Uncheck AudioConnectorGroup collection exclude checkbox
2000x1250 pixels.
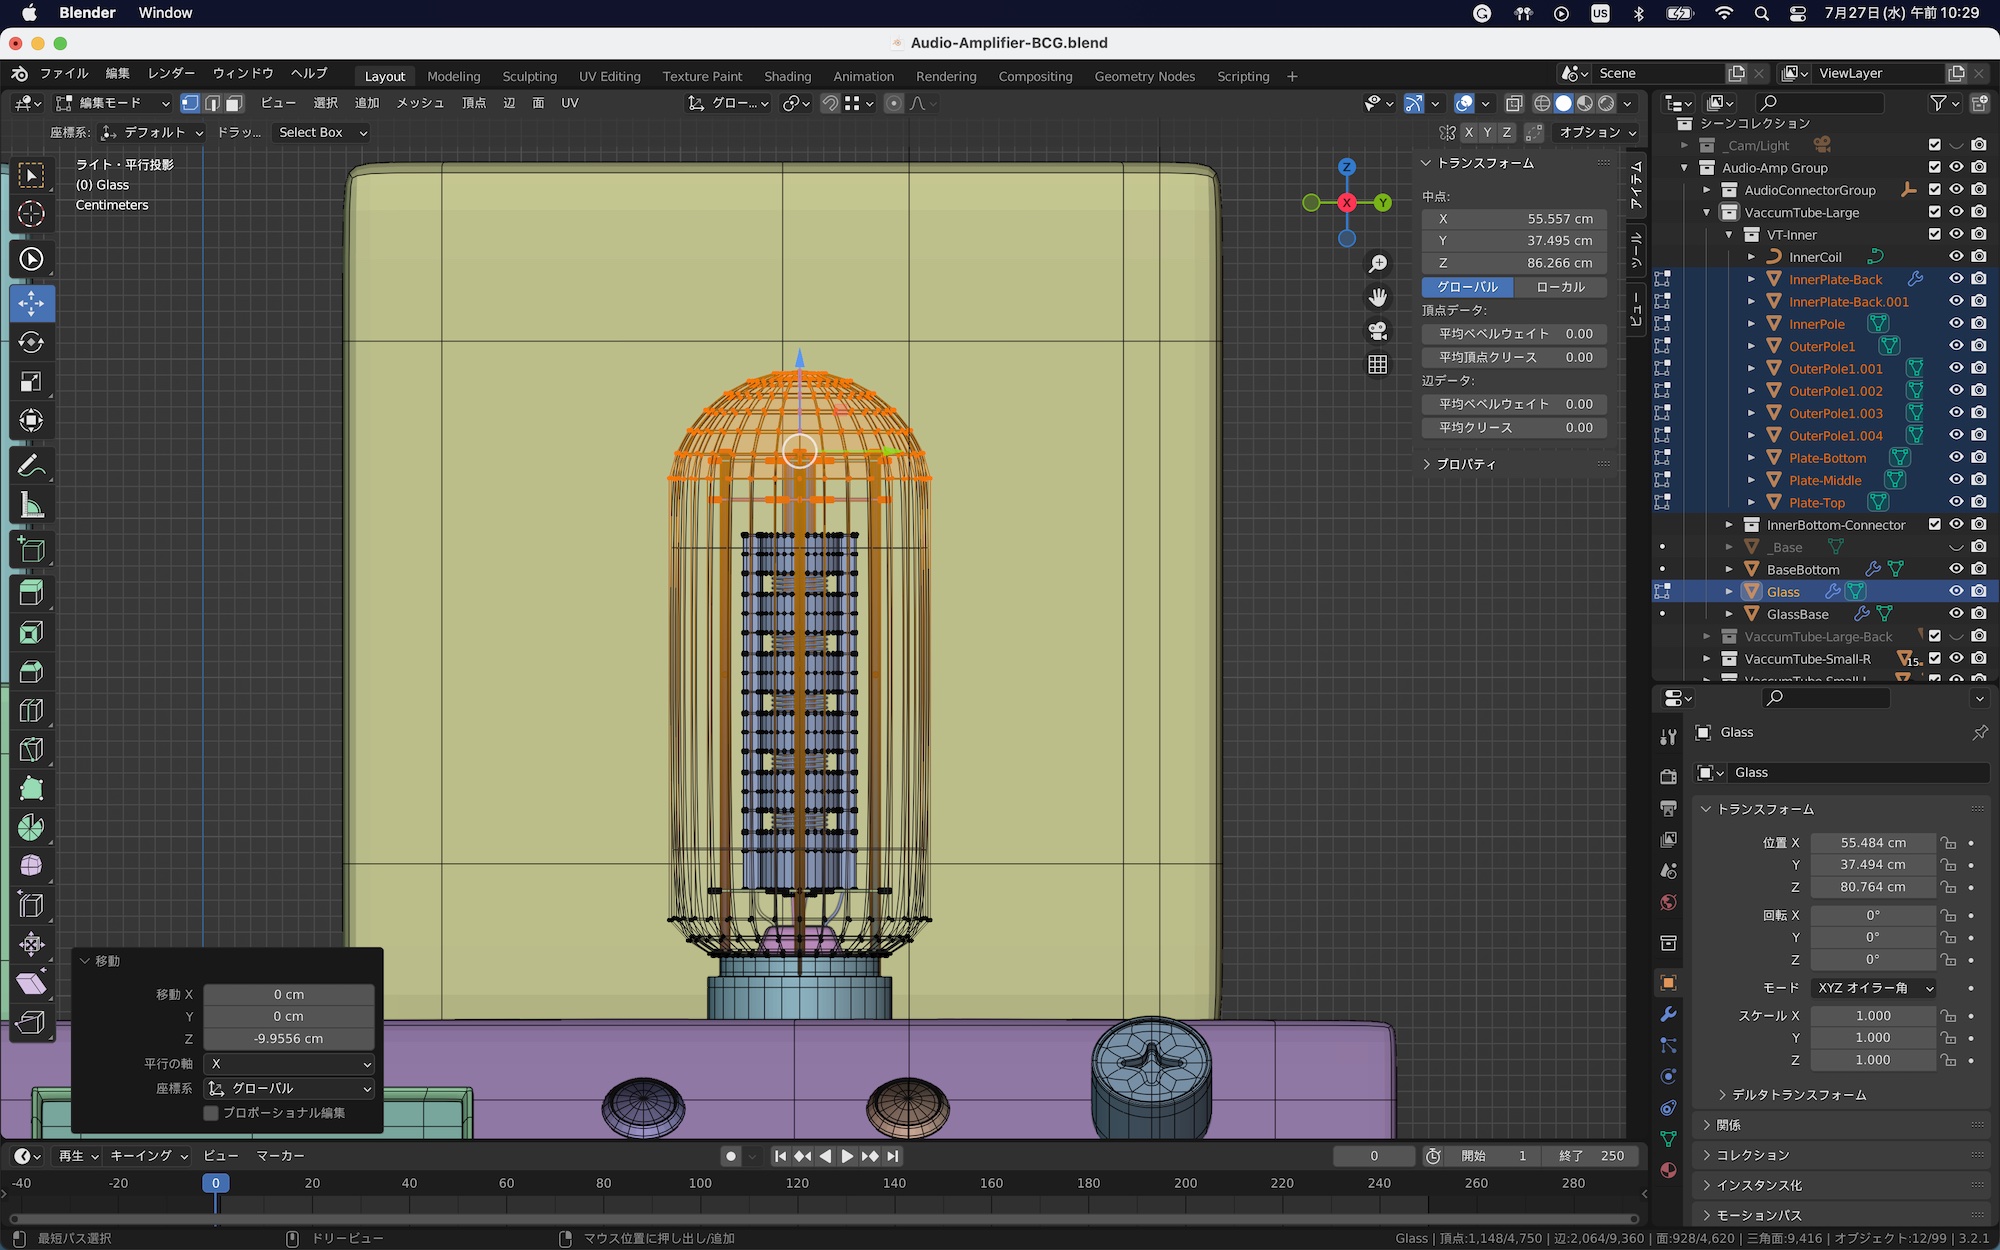[x=1934, y=190]
